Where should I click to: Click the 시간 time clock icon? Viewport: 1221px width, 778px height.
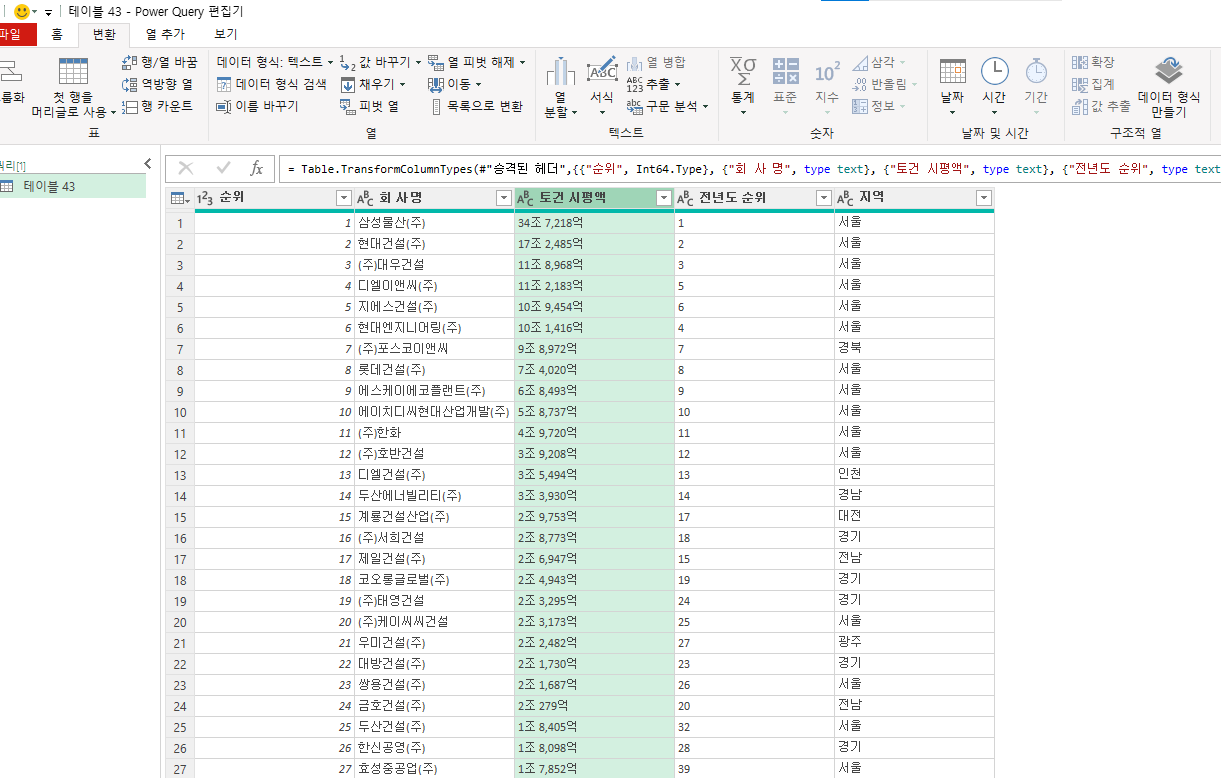pos(994,71)
